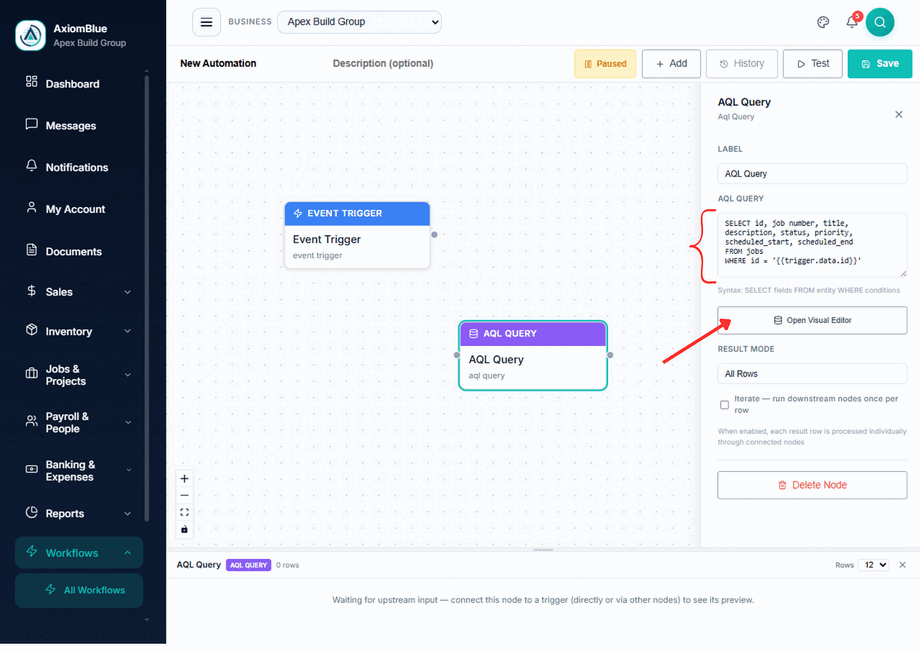Save the automation
The height and width of the screenshot is (650, 920).
tap(880, 63)
